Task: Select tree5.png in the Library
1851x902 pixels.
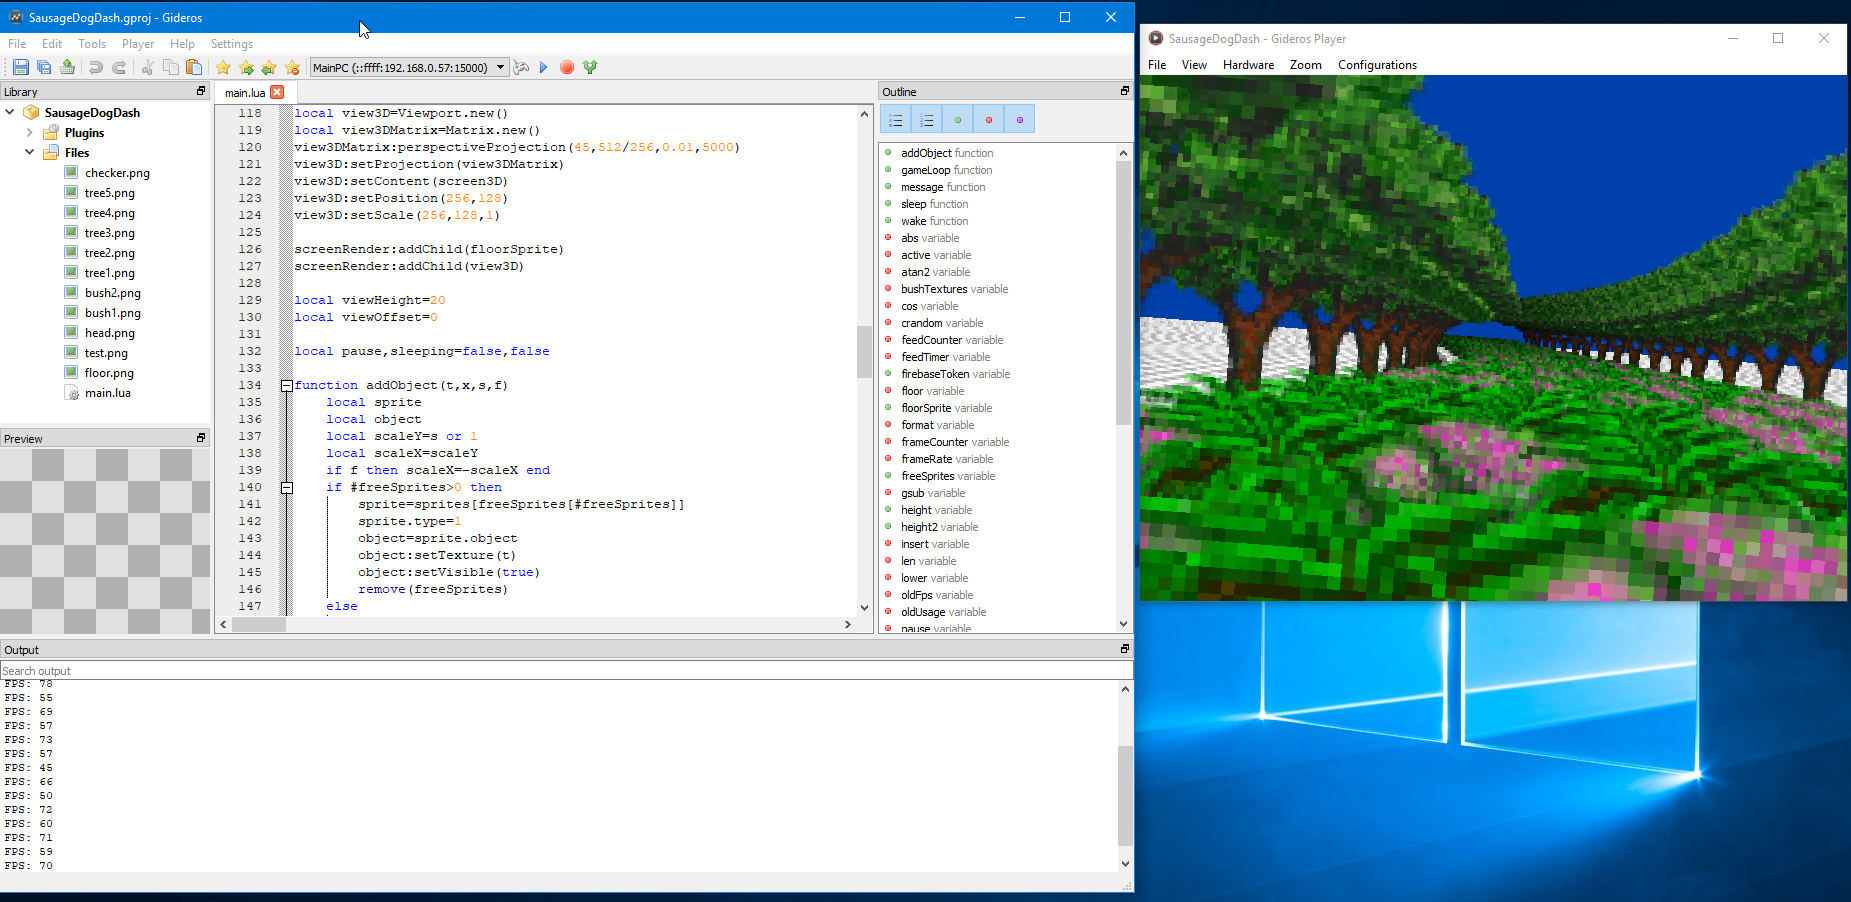Action: click(x=109, y=193)
